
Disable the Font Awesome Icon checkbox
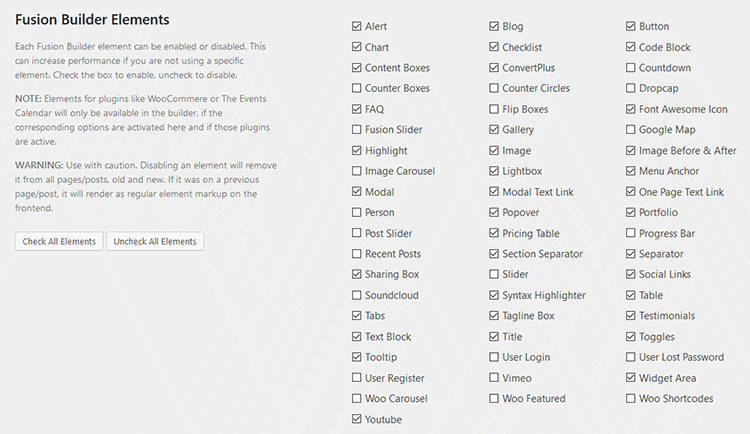(630, 109)
